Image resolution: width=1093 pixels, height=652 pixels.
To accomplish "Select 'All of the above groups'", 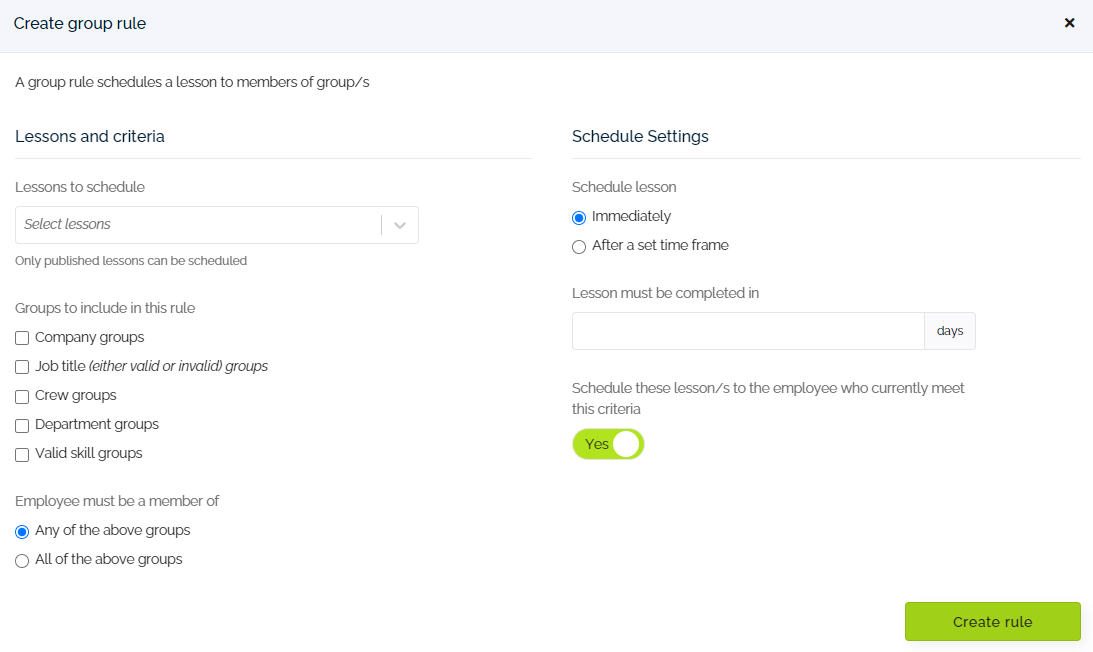I will point(22,560).
